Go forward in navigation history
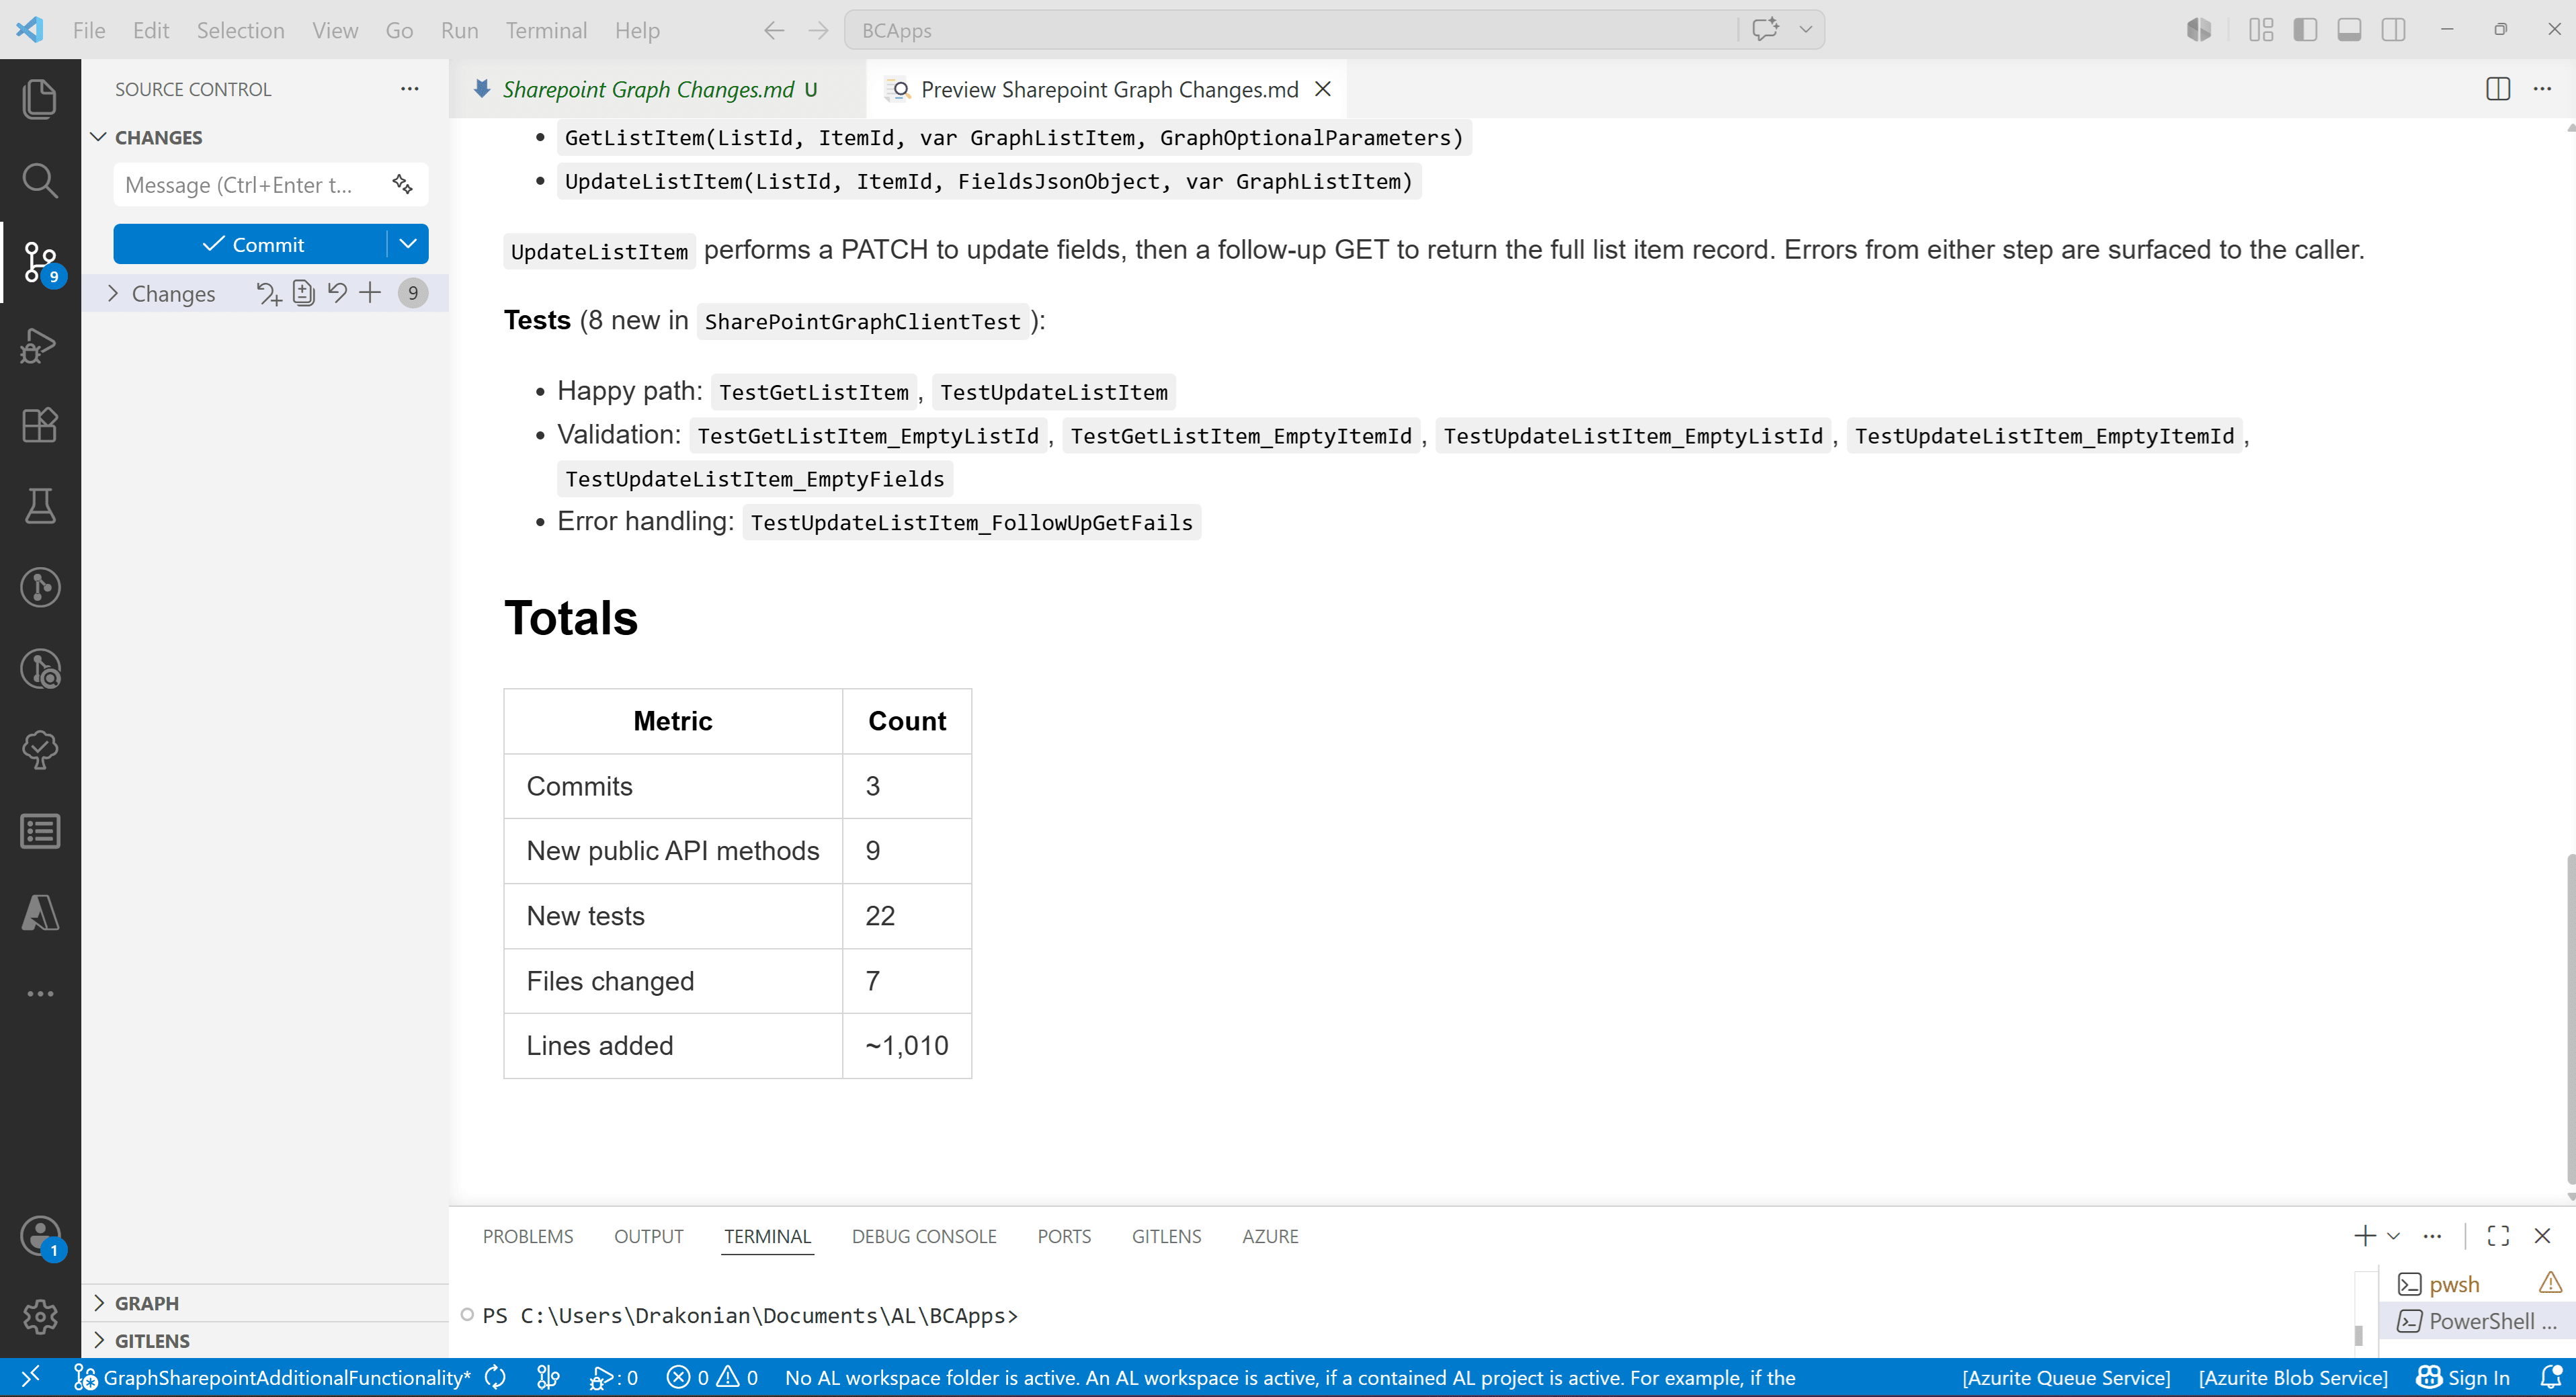The width and height of the screenshot is (2576, 1397). [x=818, y=30]
